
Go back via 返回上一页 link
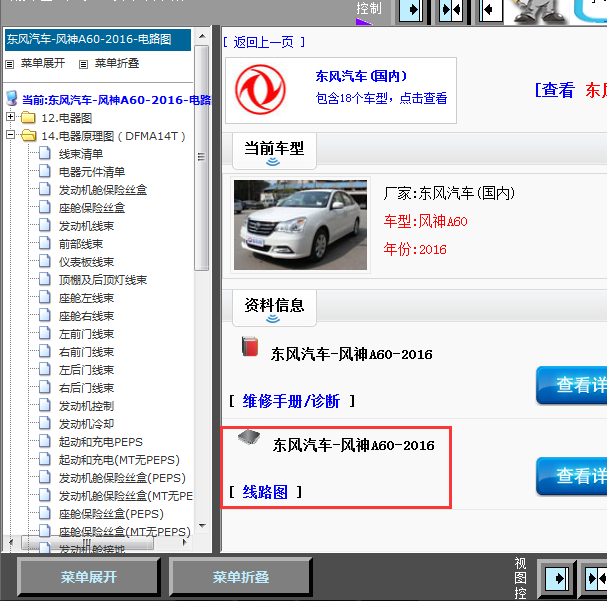264,42
